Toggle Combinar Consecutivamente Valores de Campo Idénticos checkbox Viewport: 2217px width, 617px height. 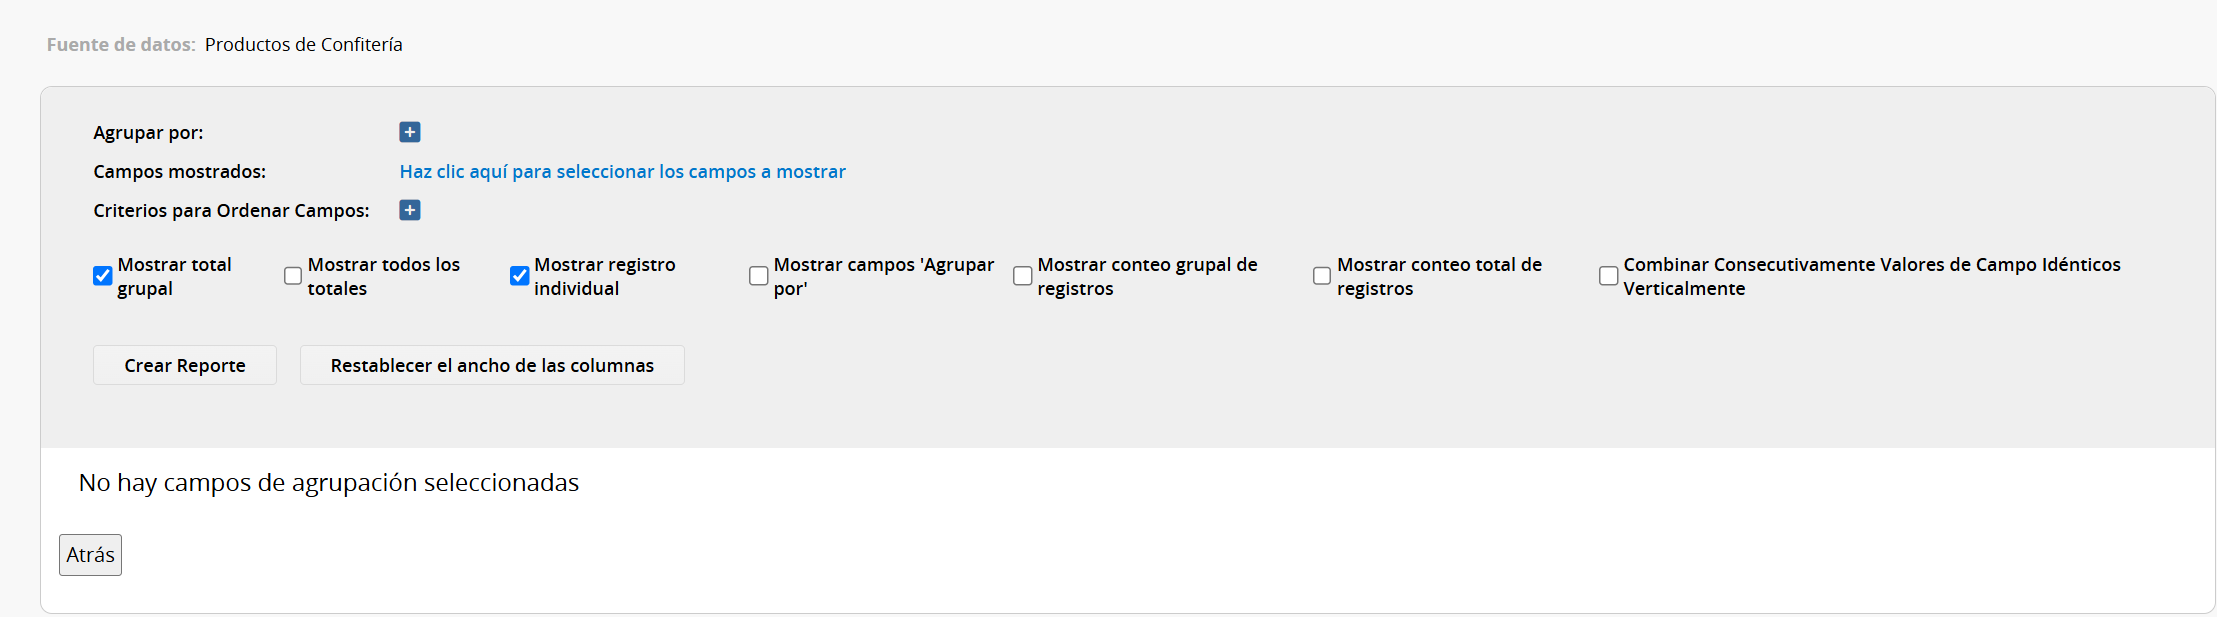click(x=1608, y=276)
